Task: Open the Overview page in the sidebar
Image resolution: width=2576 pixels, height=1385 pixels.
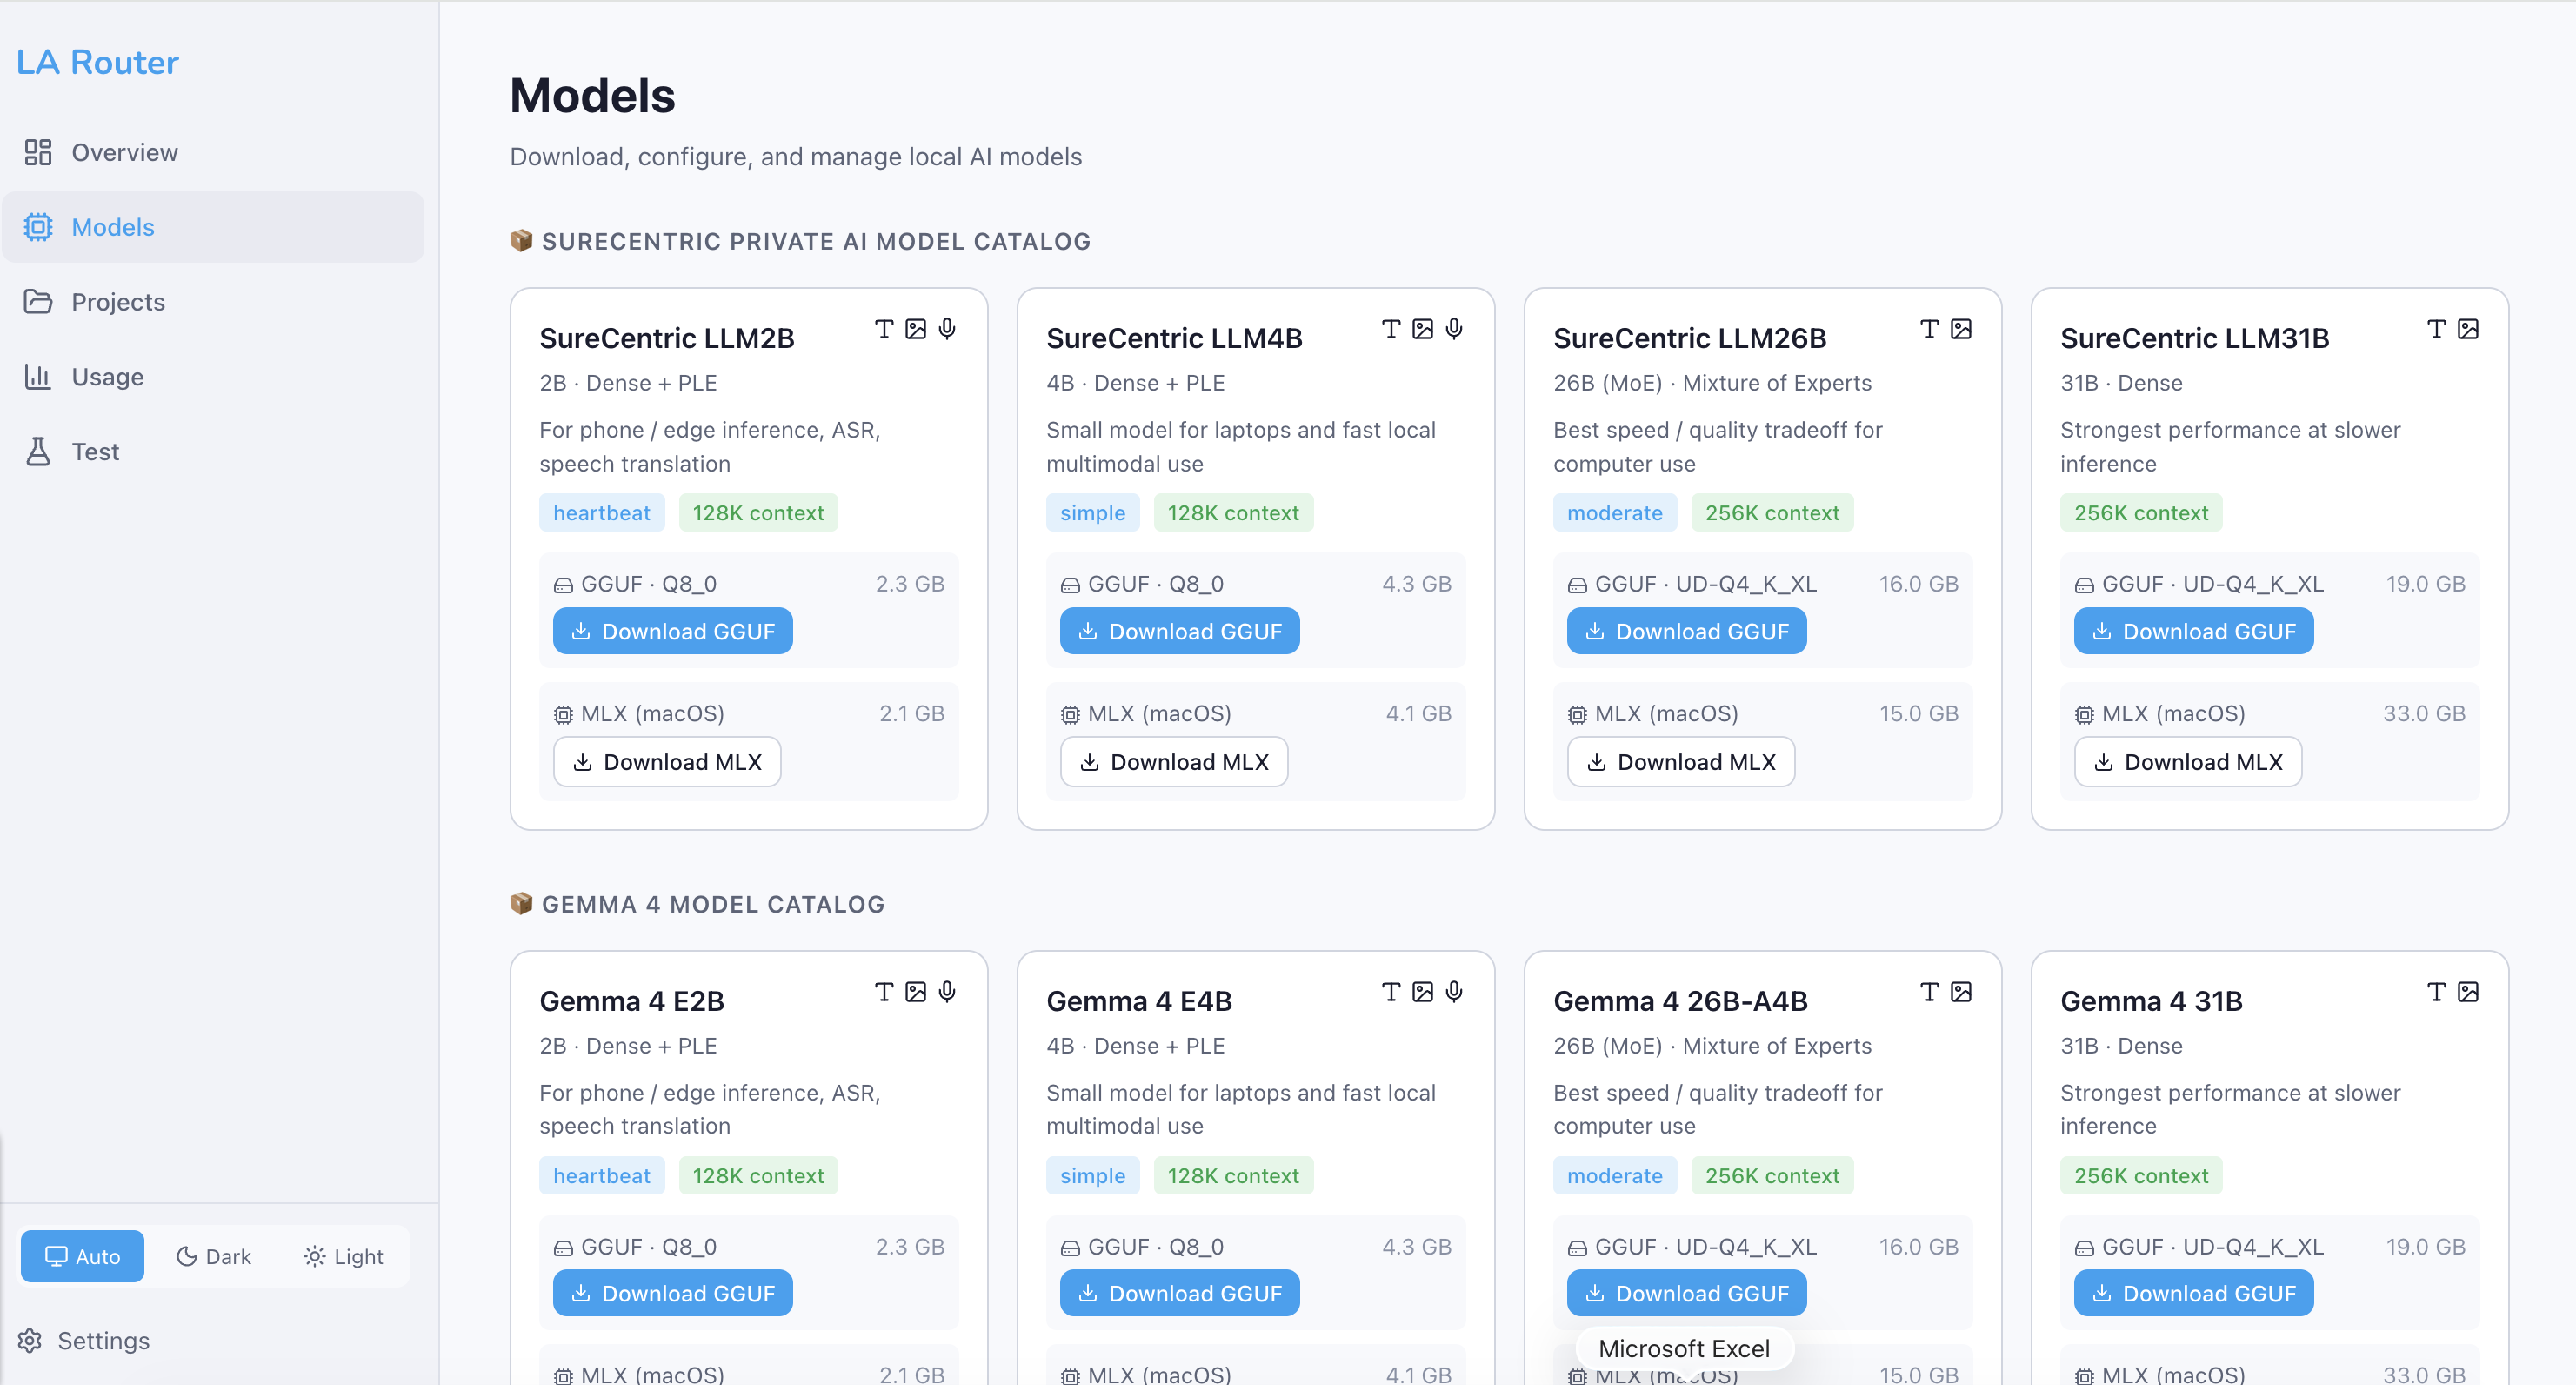Action: coord(213,152)
